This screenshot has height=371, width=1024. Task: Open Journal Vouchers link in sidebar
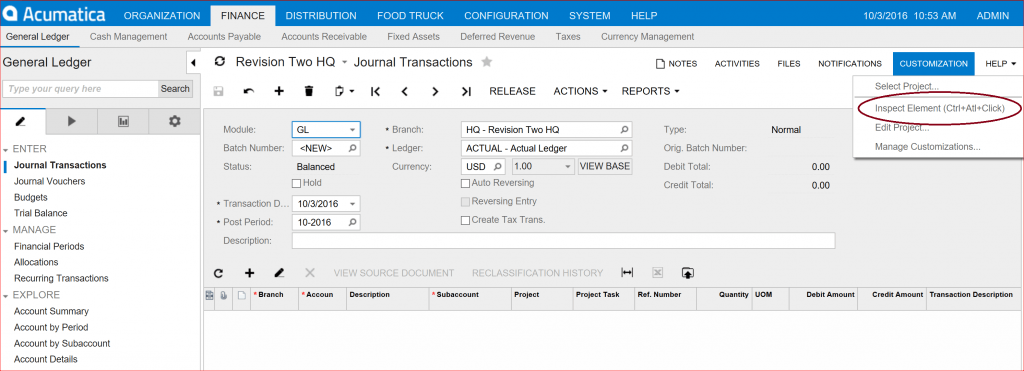pos(50,181)
